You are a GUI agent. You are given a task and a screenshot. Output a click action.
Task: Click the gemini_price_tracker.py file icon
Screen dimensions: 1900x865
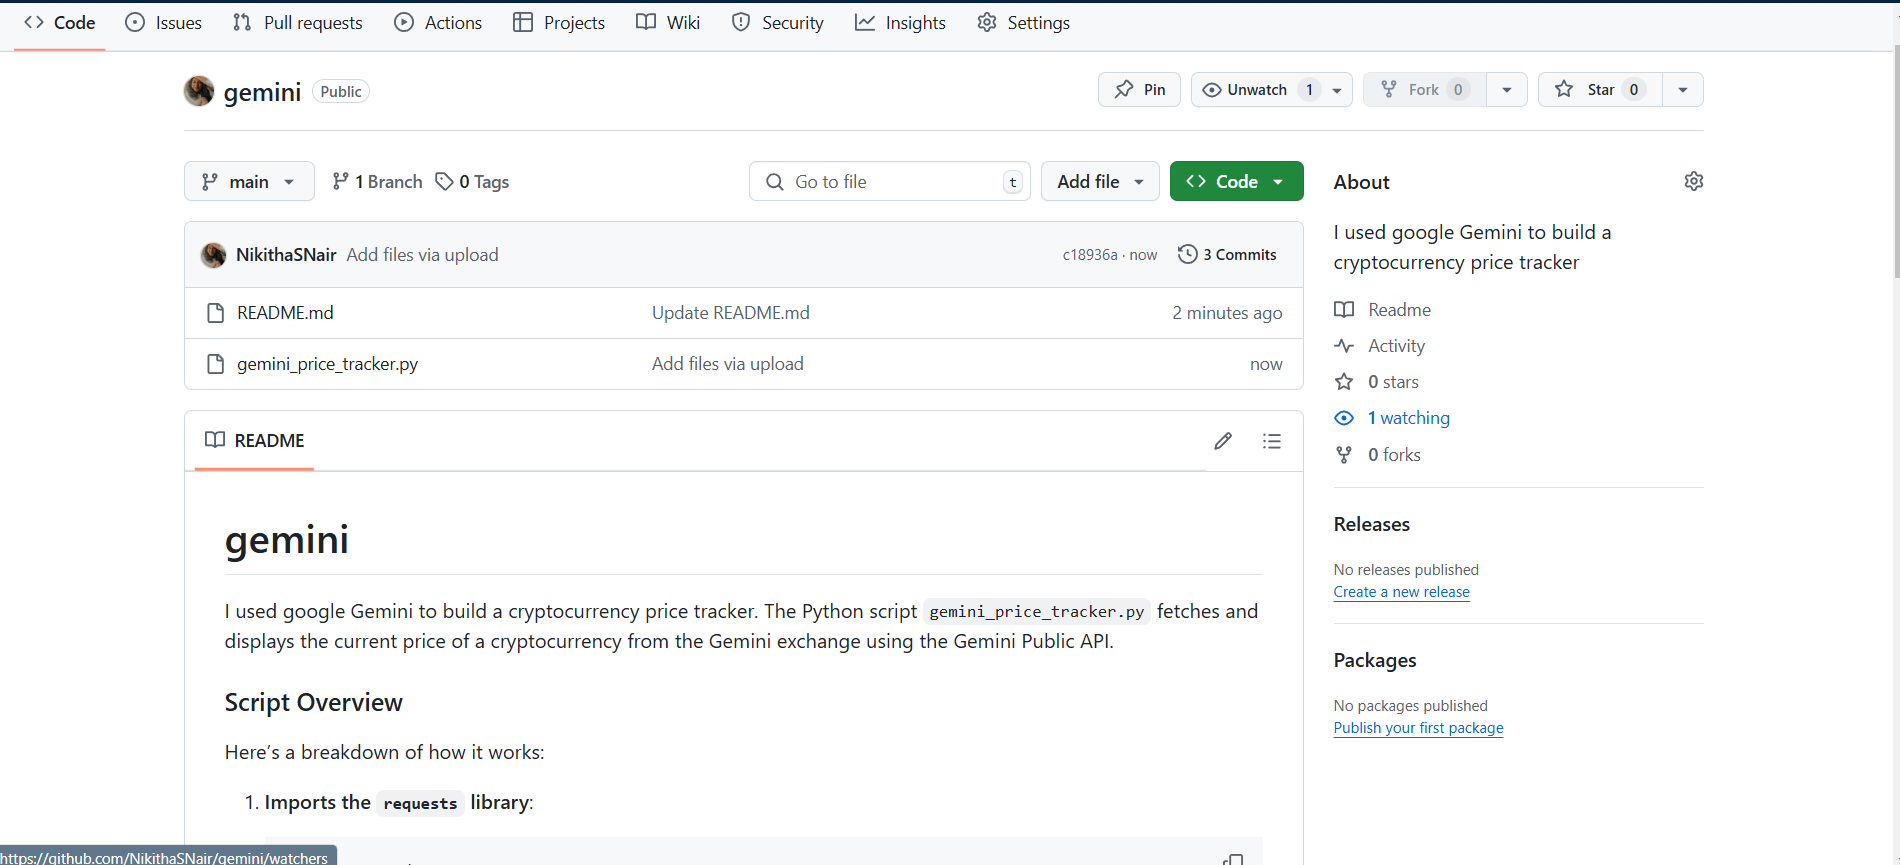point(215,364)
